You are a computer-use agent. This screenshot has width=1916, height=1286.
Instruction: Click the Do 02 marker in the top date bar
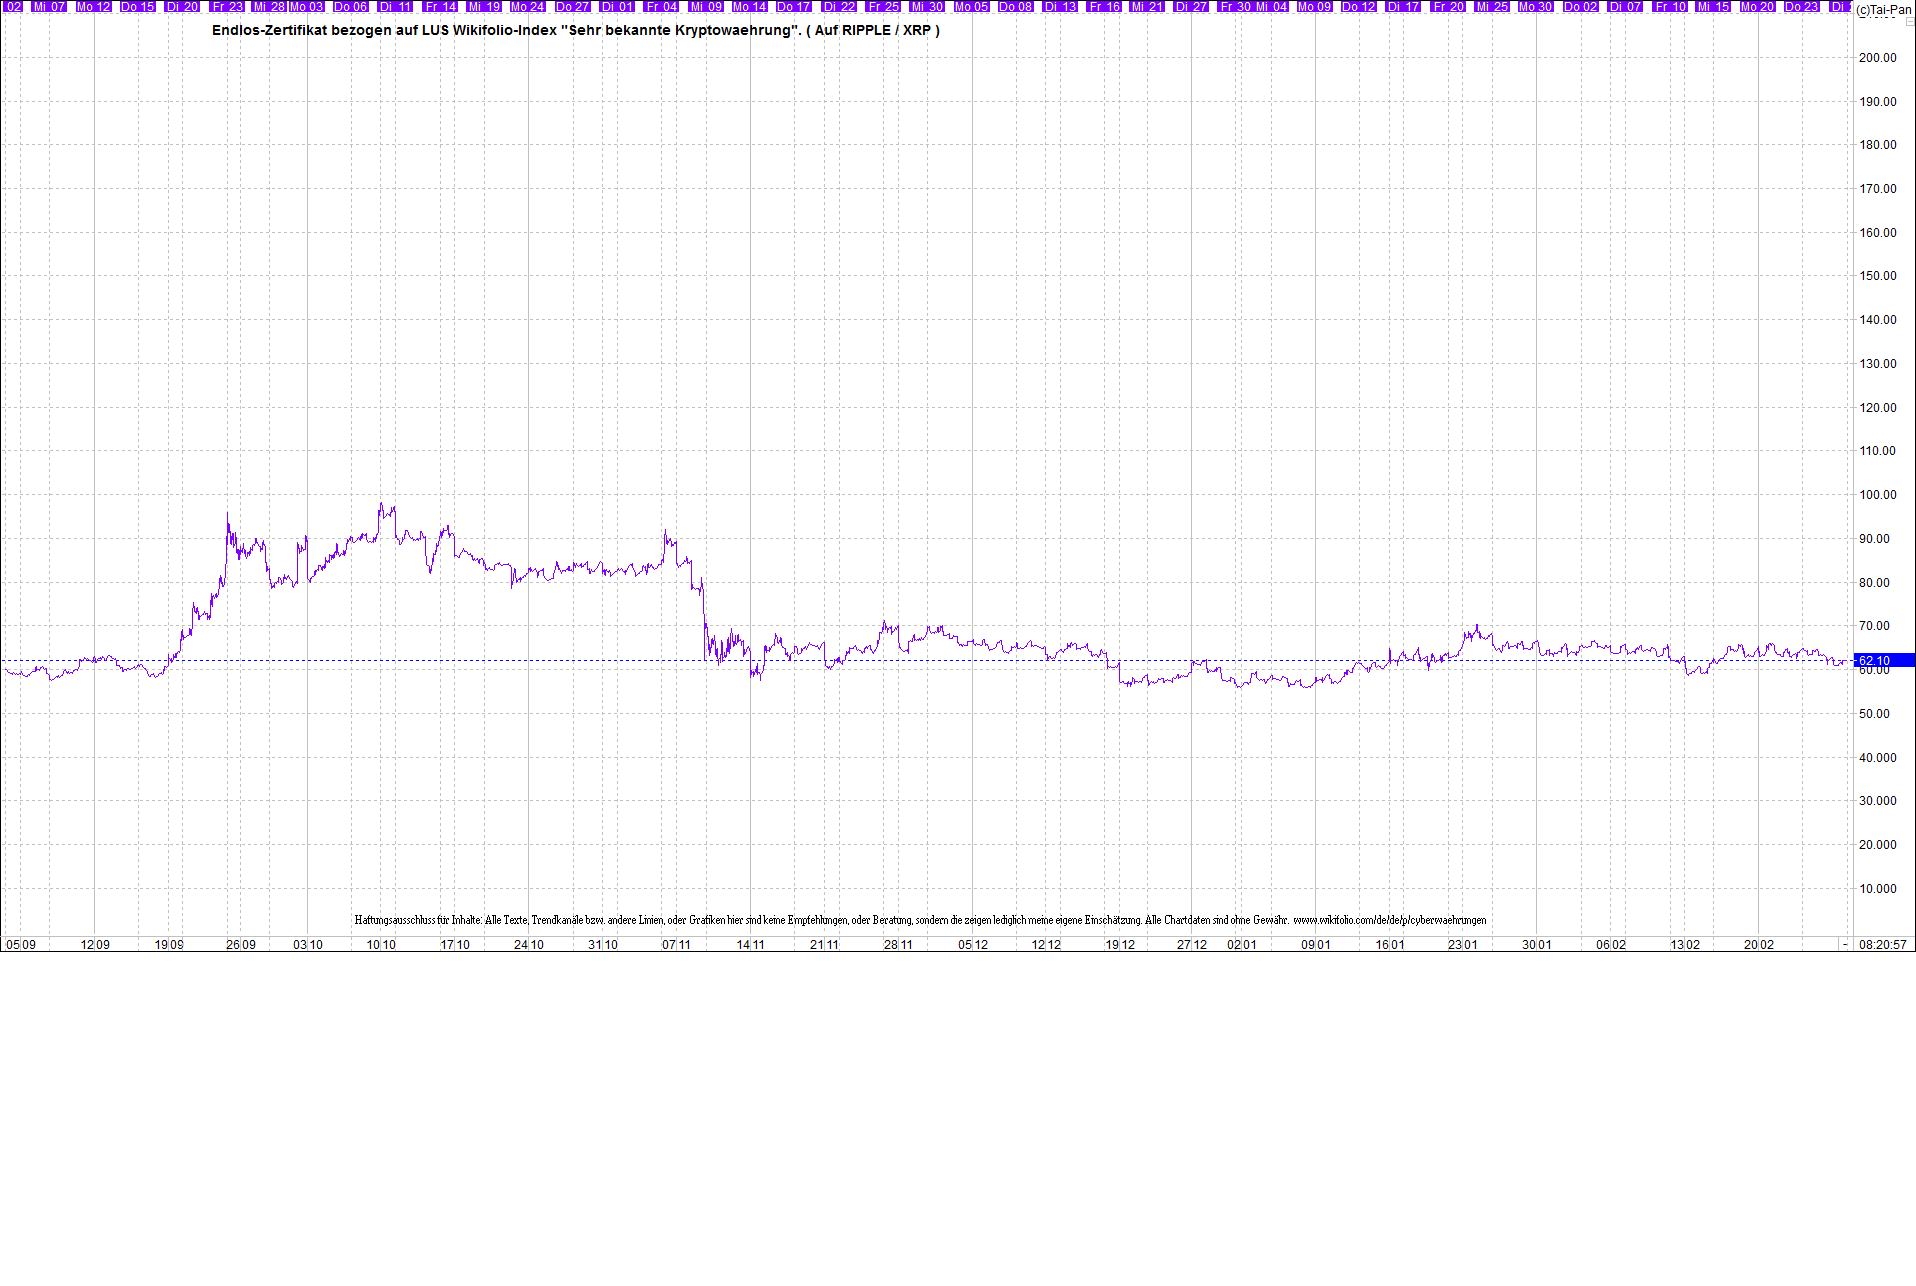pos(1581,6)
